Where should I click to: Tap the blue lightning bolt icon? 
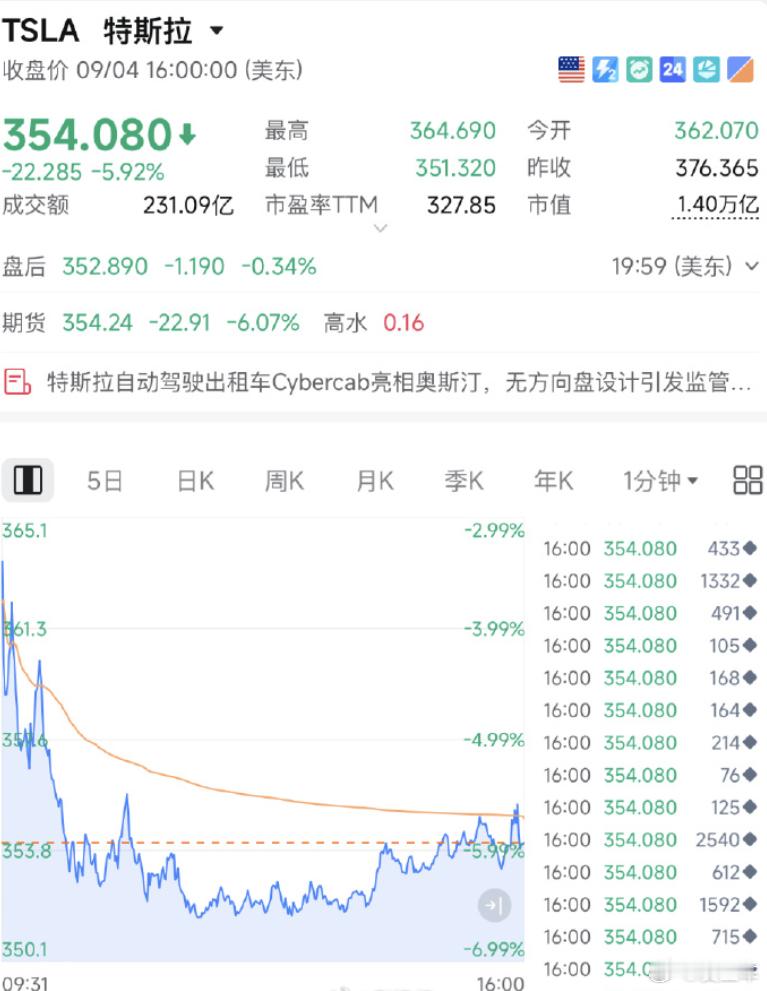[x=605, y=70]
